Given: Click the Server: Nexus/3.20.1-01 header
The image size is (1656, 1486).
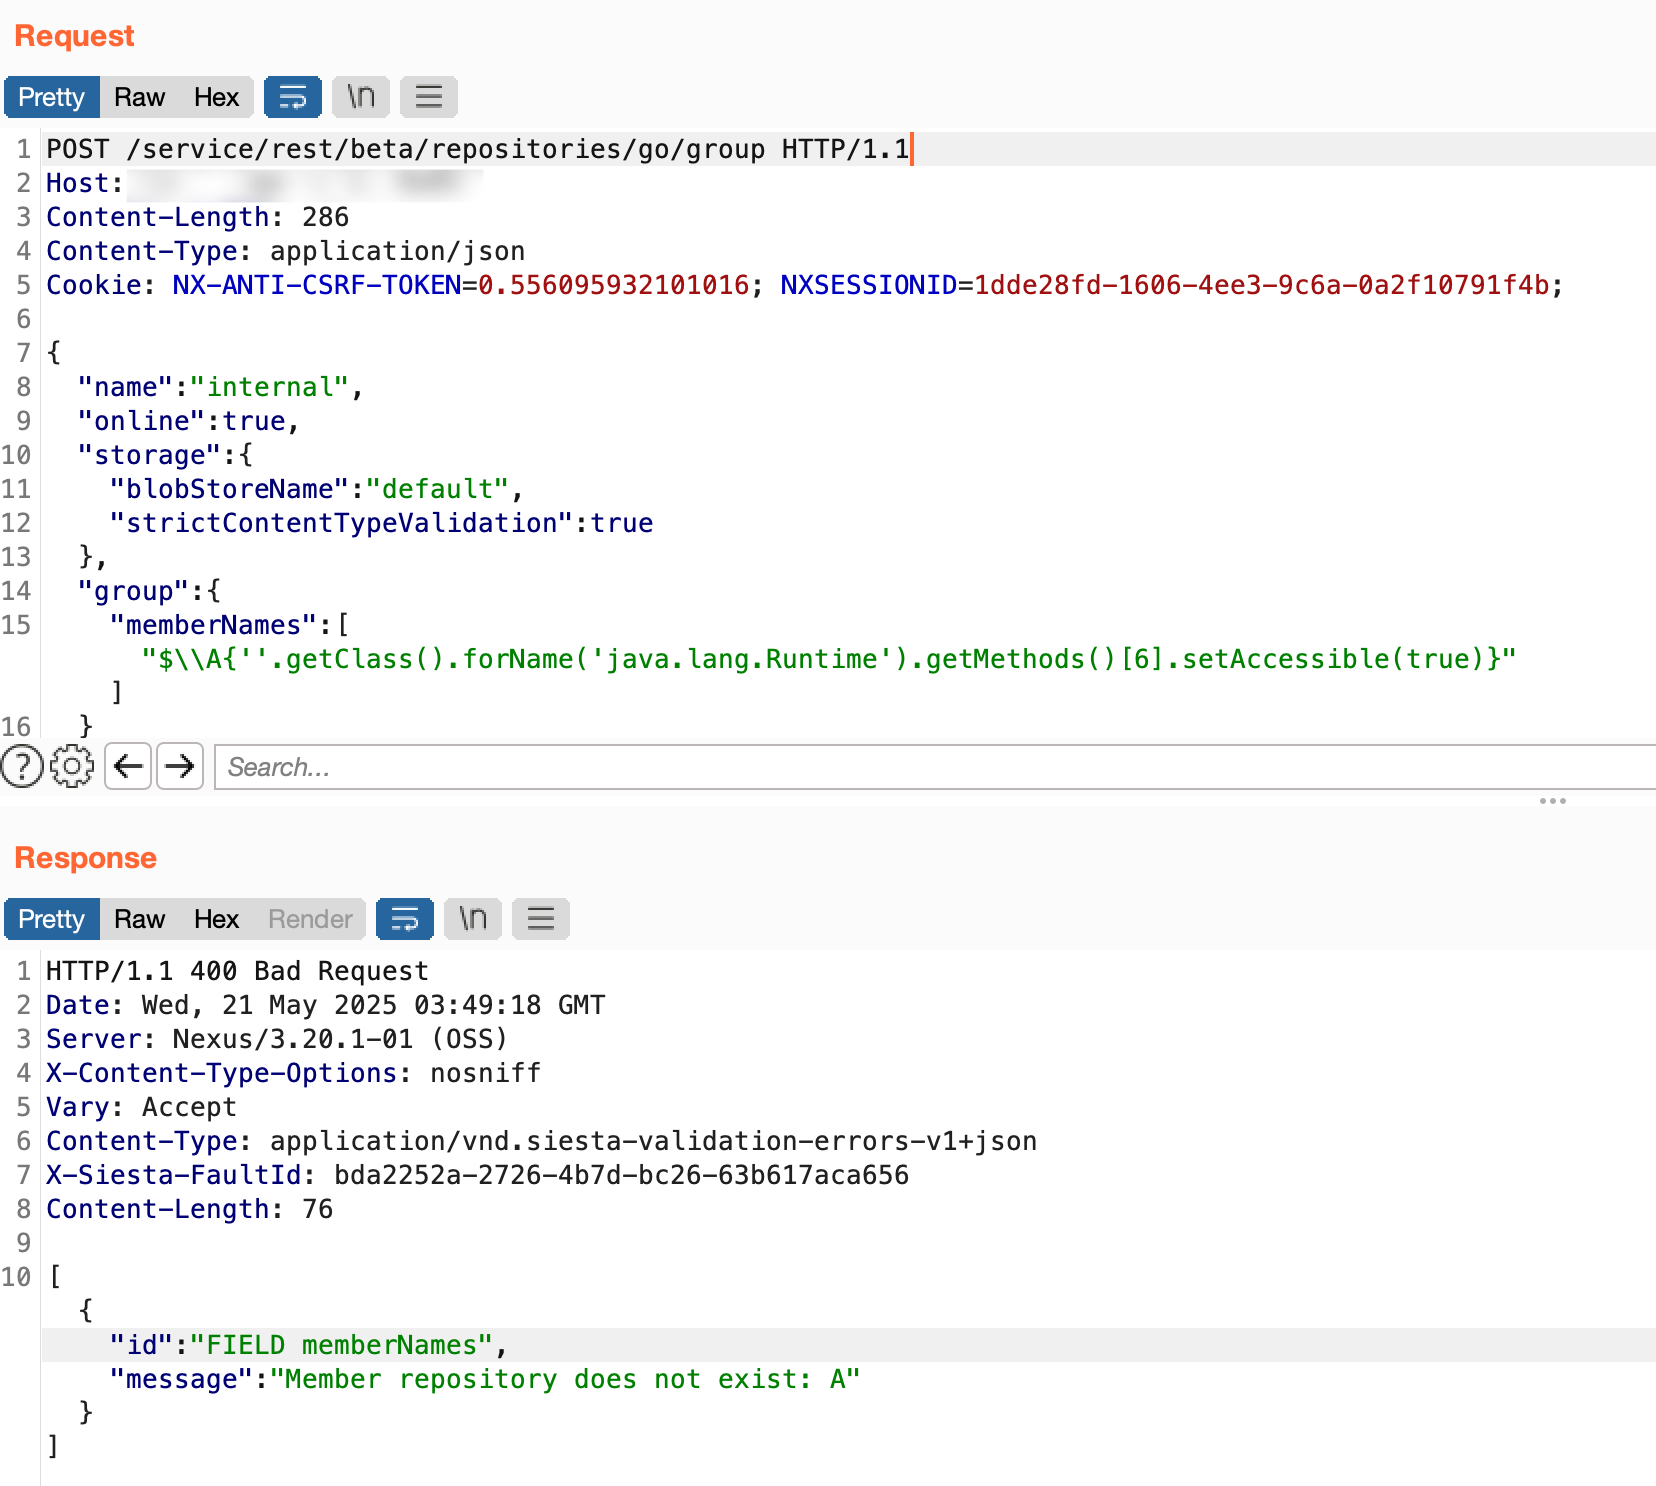Looking at the screenshot, I should tap(277, 1039).
